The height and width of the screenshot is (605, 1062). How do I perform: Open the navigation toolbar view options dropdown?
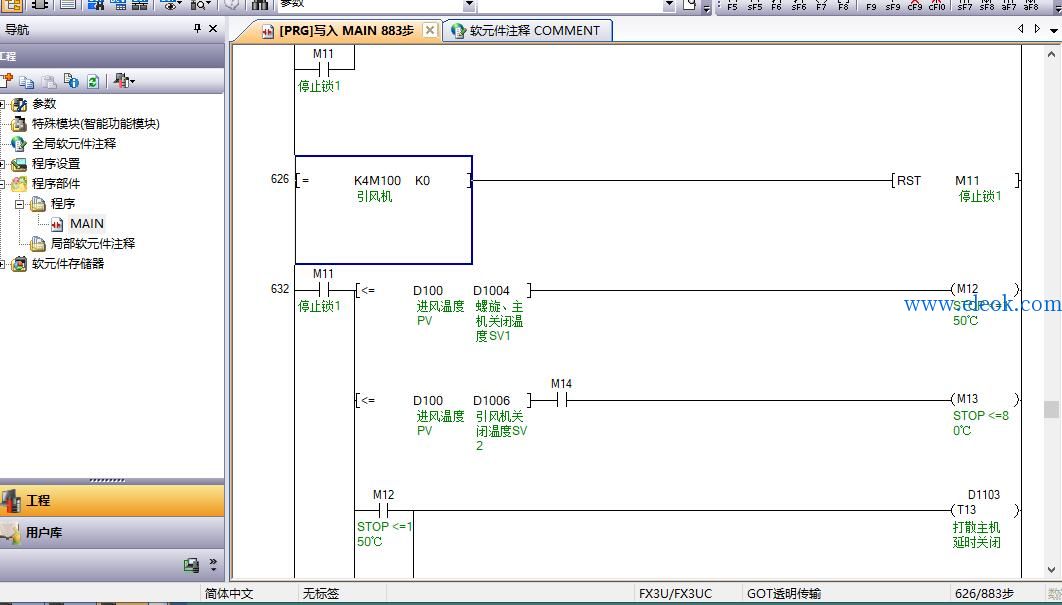[x=124, y=81]
